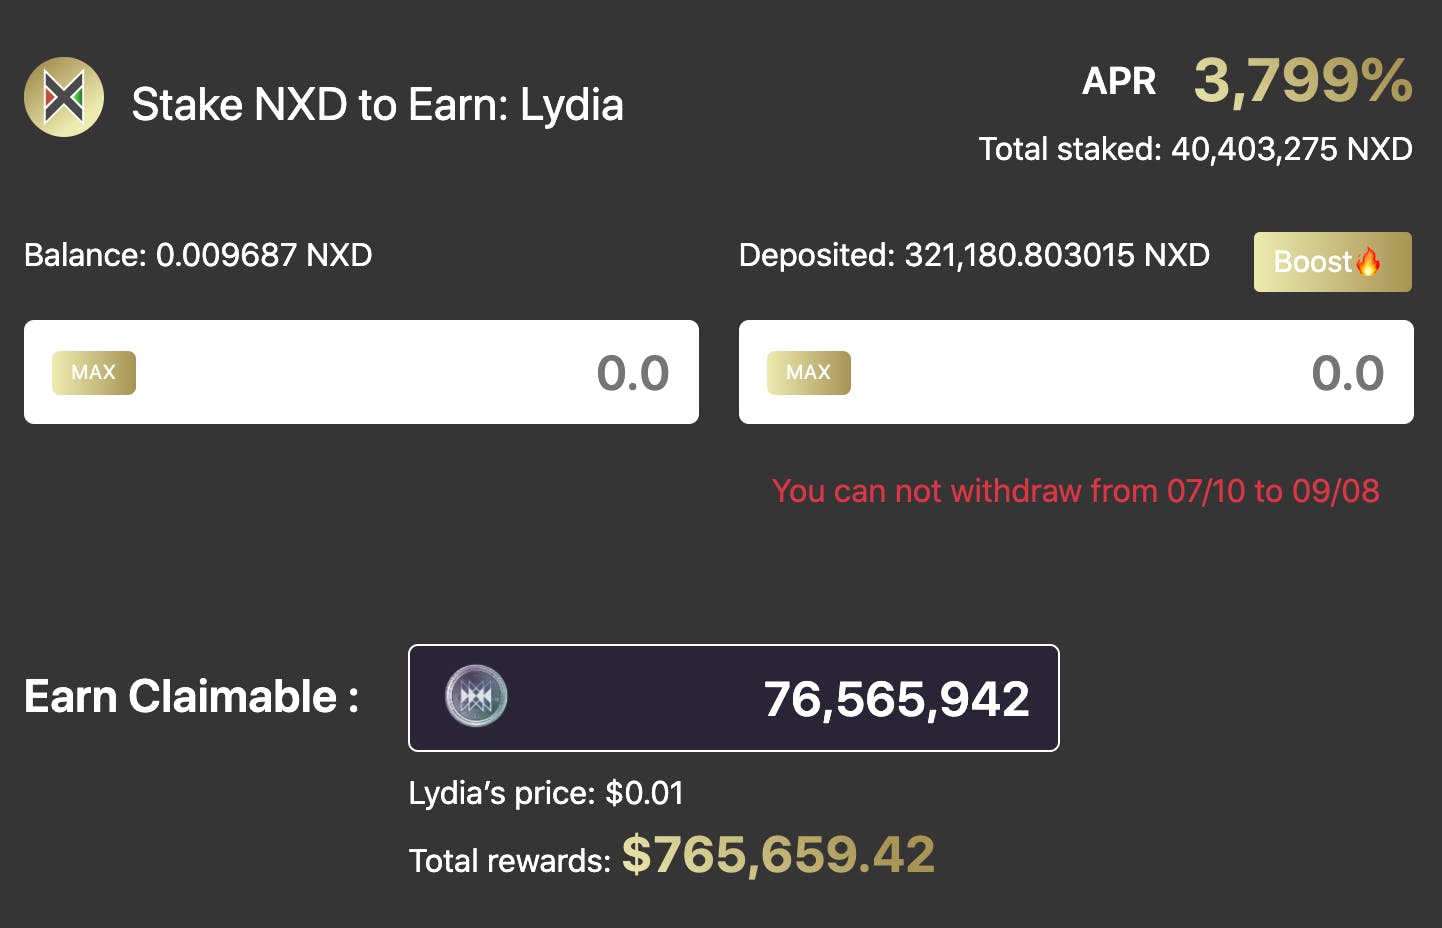Click the Lydia's price $0.01 text
The height and width of the screenshot is (928, 1442).
pyautogui.click(x=546, y=793)
